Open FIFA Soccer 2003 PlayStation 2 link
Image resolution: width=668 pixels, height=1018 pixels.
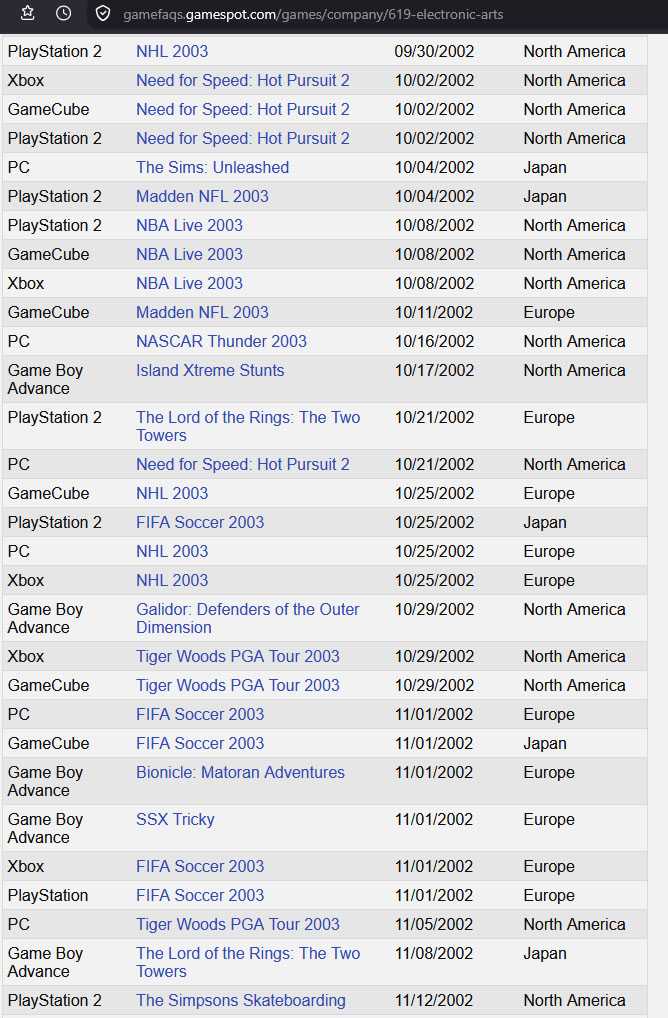coord(200,522)
